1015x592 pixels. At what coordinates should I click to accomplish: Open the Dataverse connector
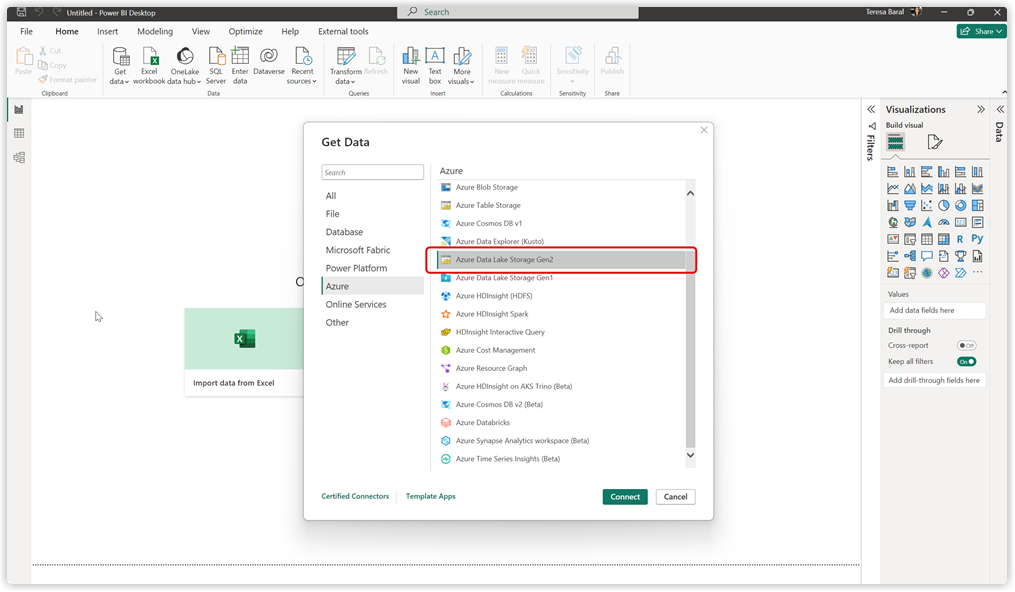coord(269,61)
